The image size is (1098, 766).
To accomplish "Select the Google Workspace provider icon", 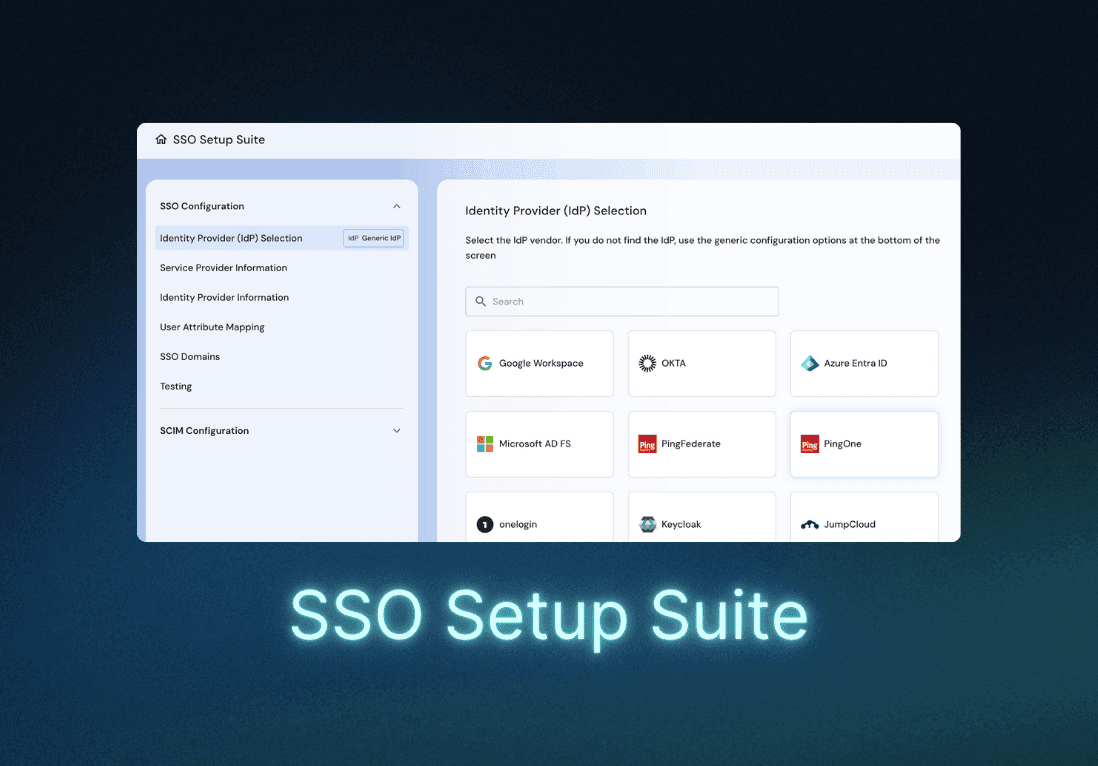I will point(484,363).
